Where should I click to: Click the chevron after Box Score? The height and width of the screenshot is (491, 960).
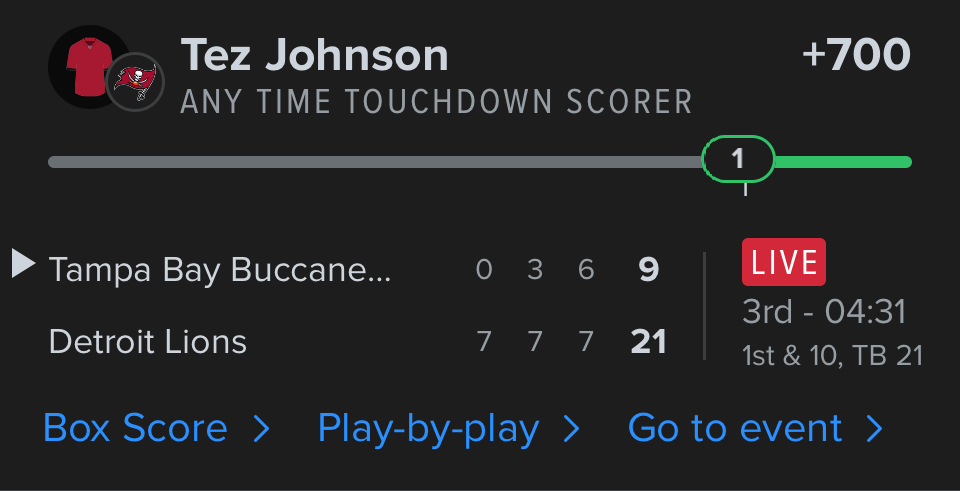pyautogui.click(x=262, y=429)
